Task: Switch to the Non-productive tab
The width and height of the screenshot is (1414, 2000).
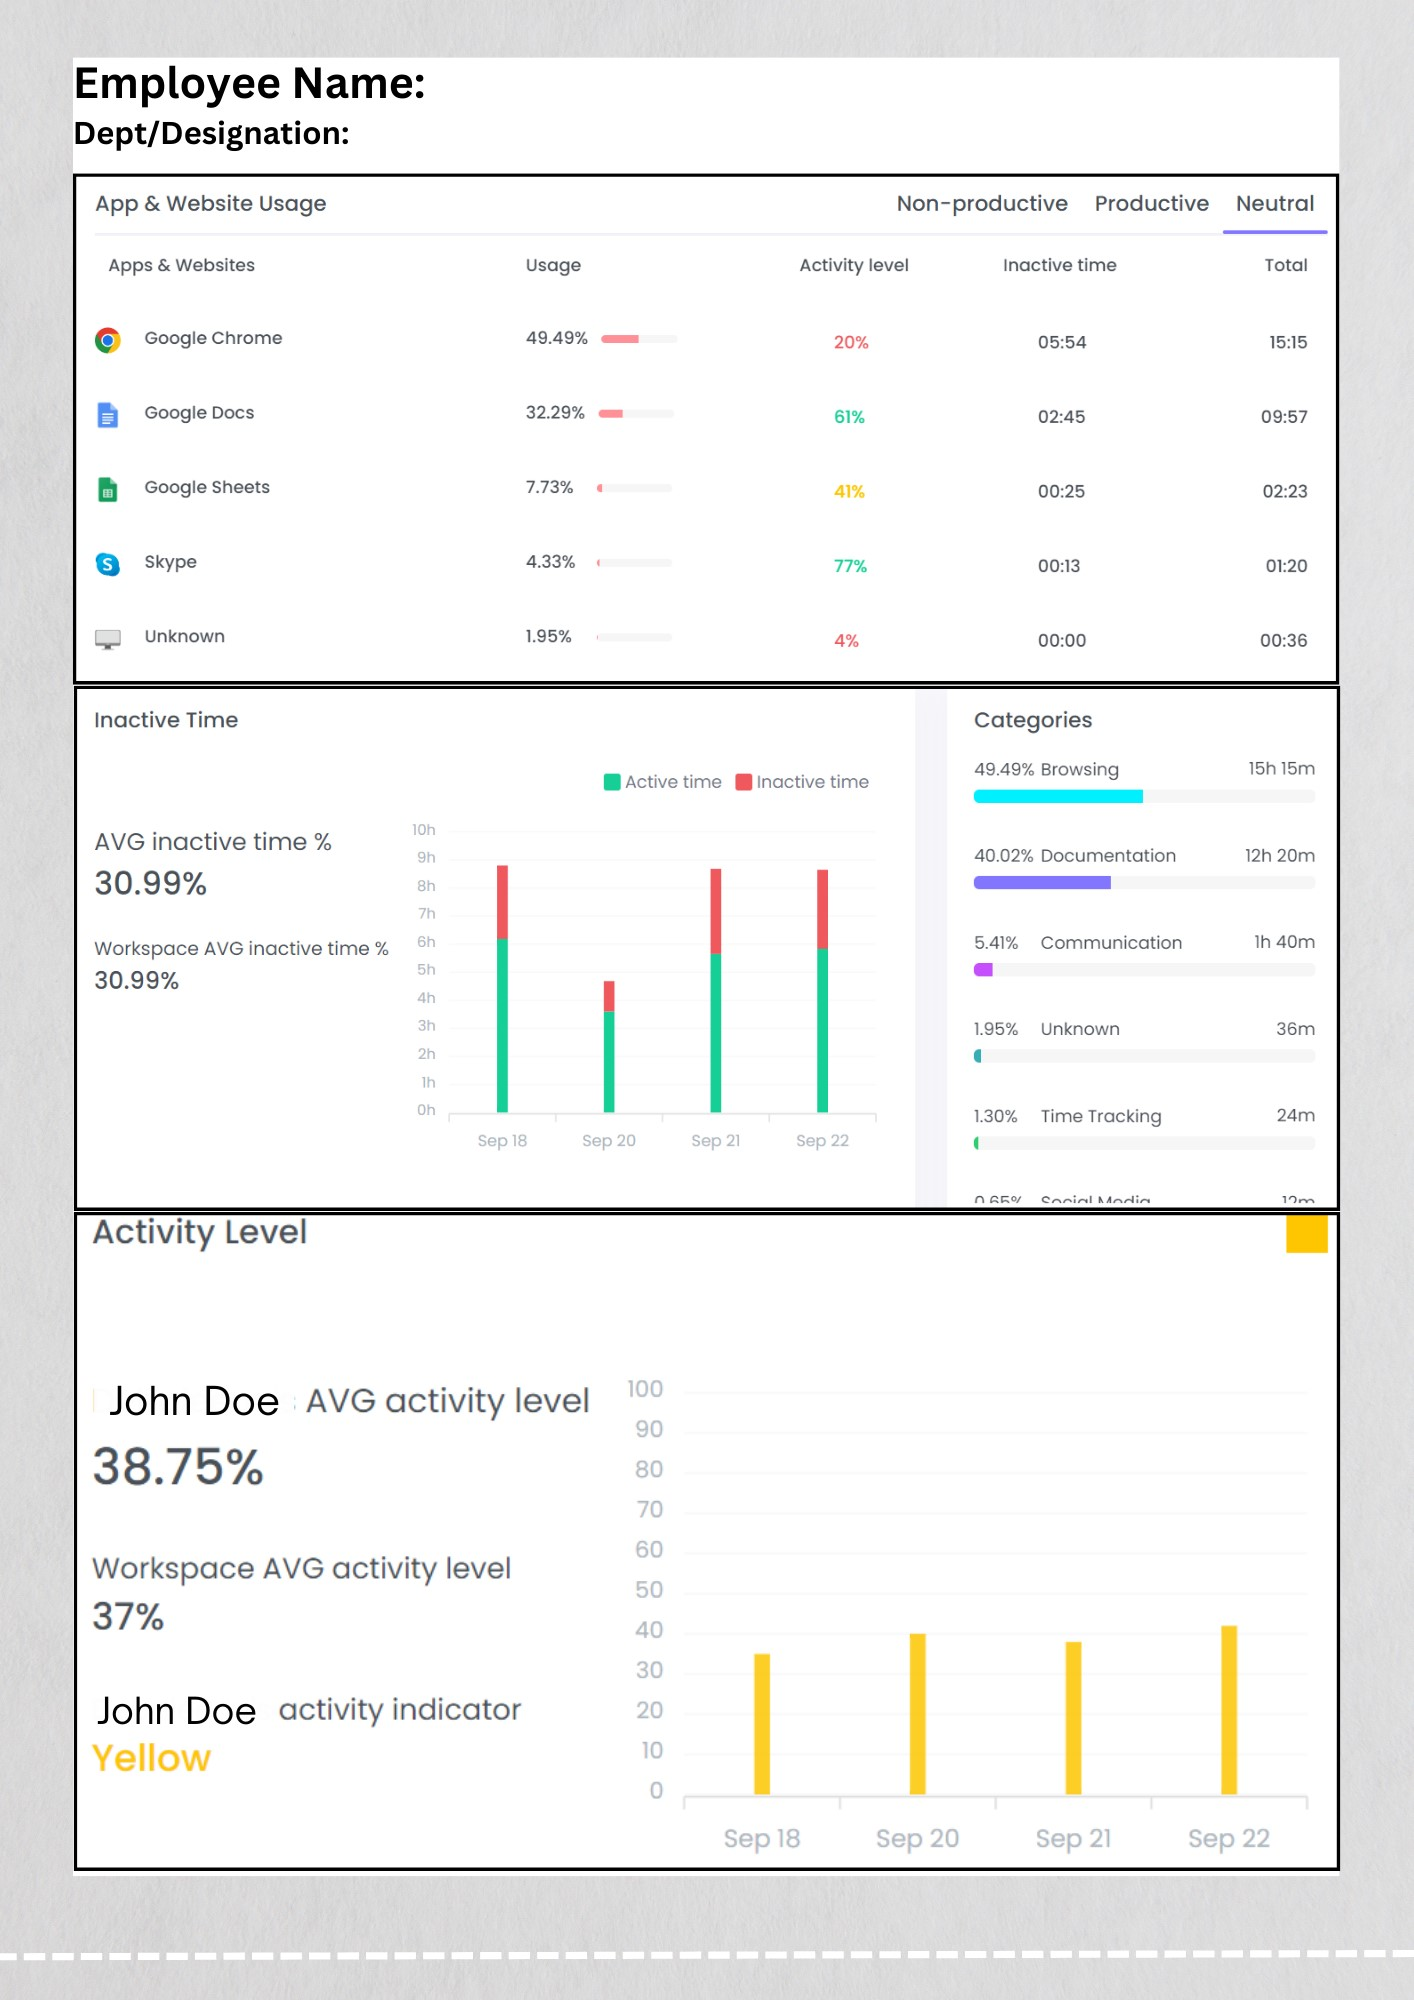Action: tap(982, 203)
